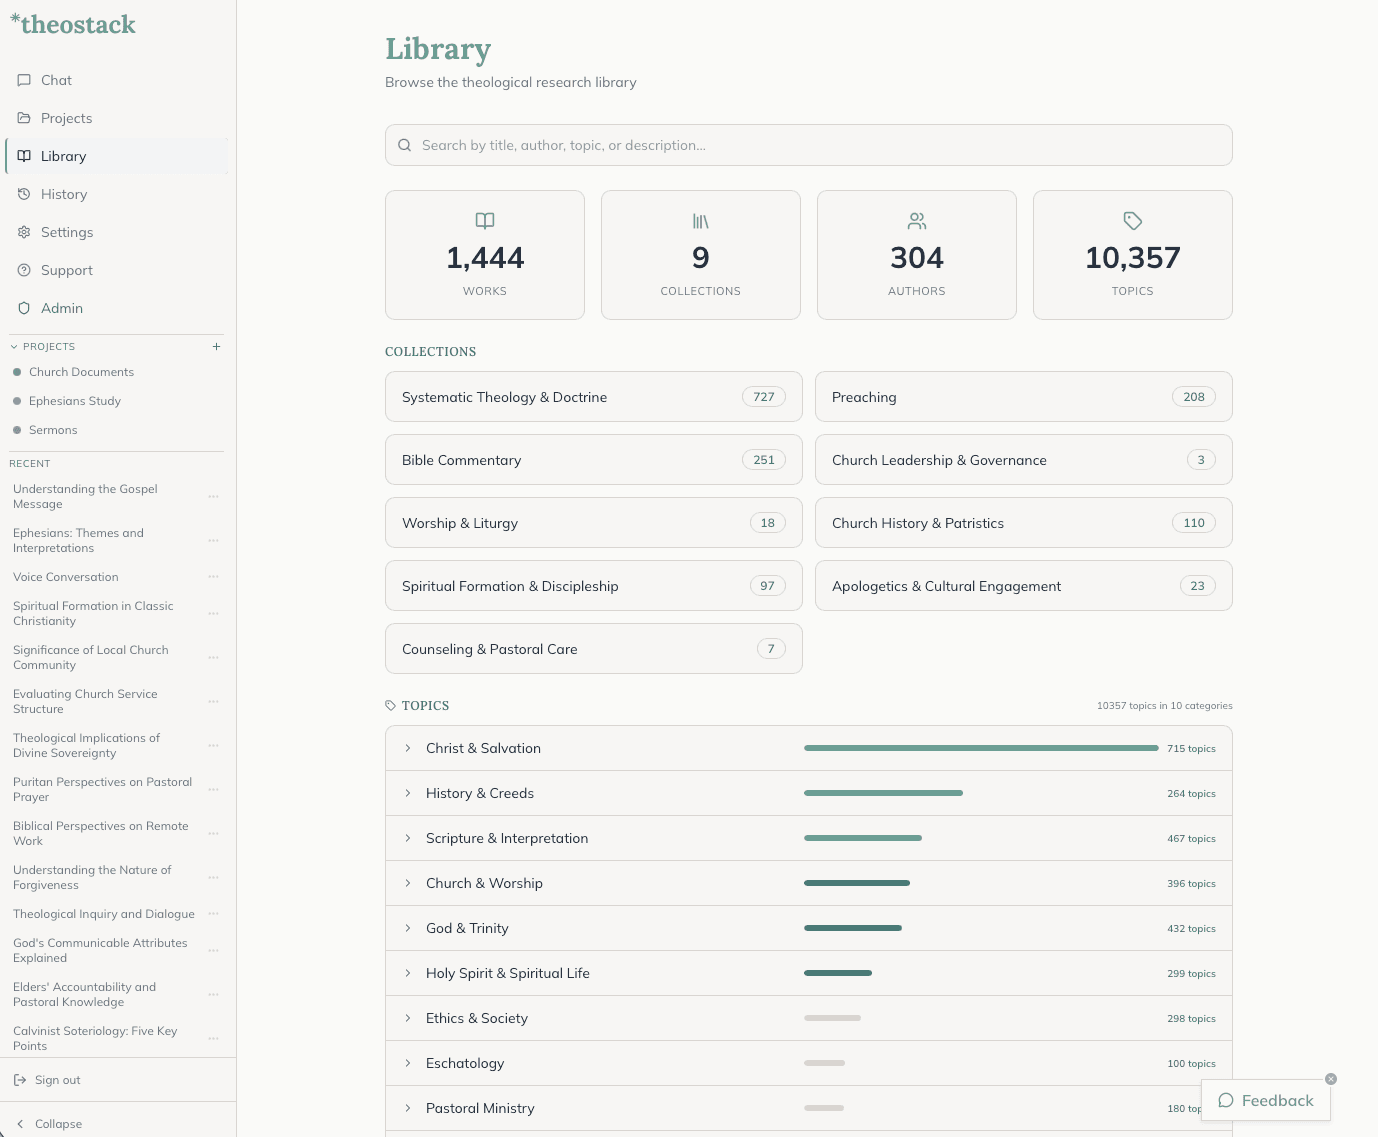Click the tag icon beside TOPICS heading
The height and width of the screenshot is (1137, 1378).
[390, 705]
